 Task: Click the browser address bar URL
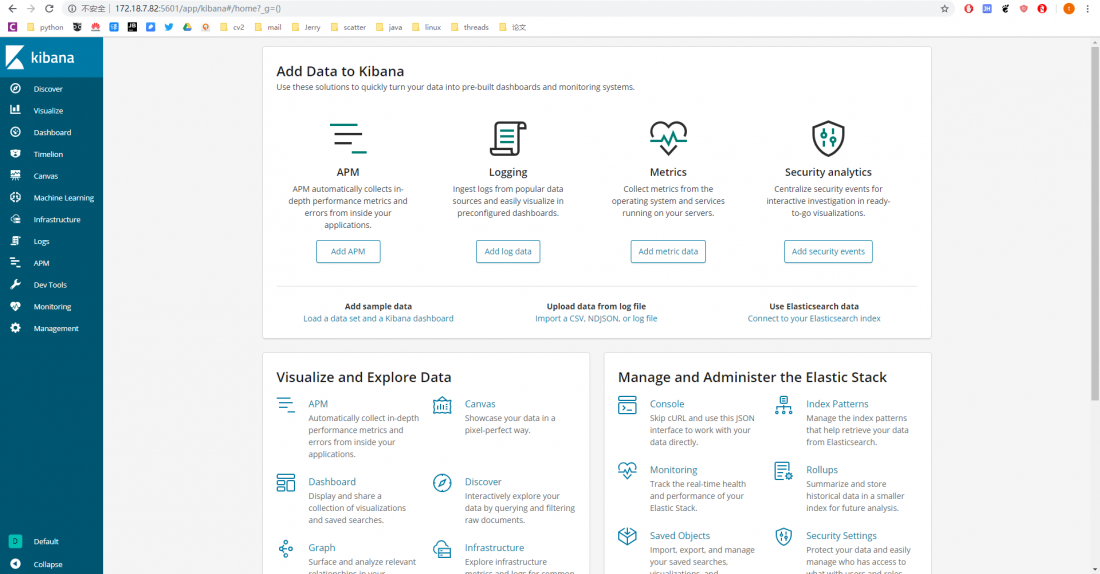(198, 8)
